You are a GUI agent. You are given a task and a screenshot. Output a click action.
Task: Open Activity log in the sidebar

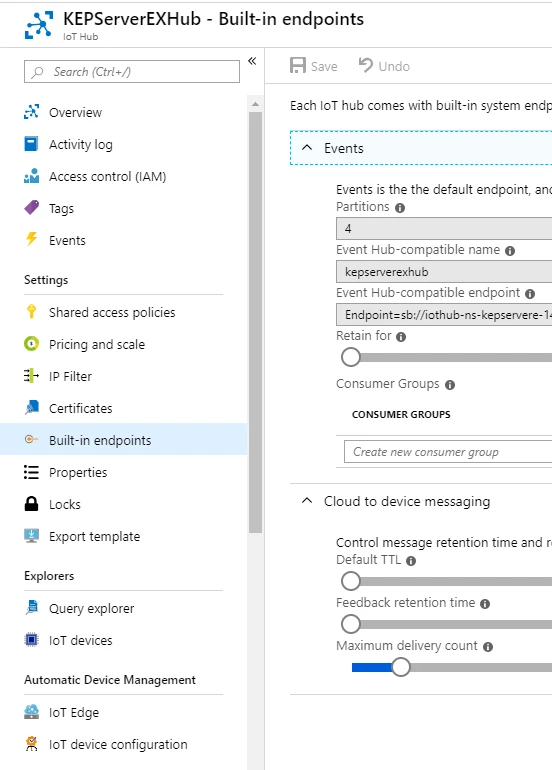click(x=81, y=144)
